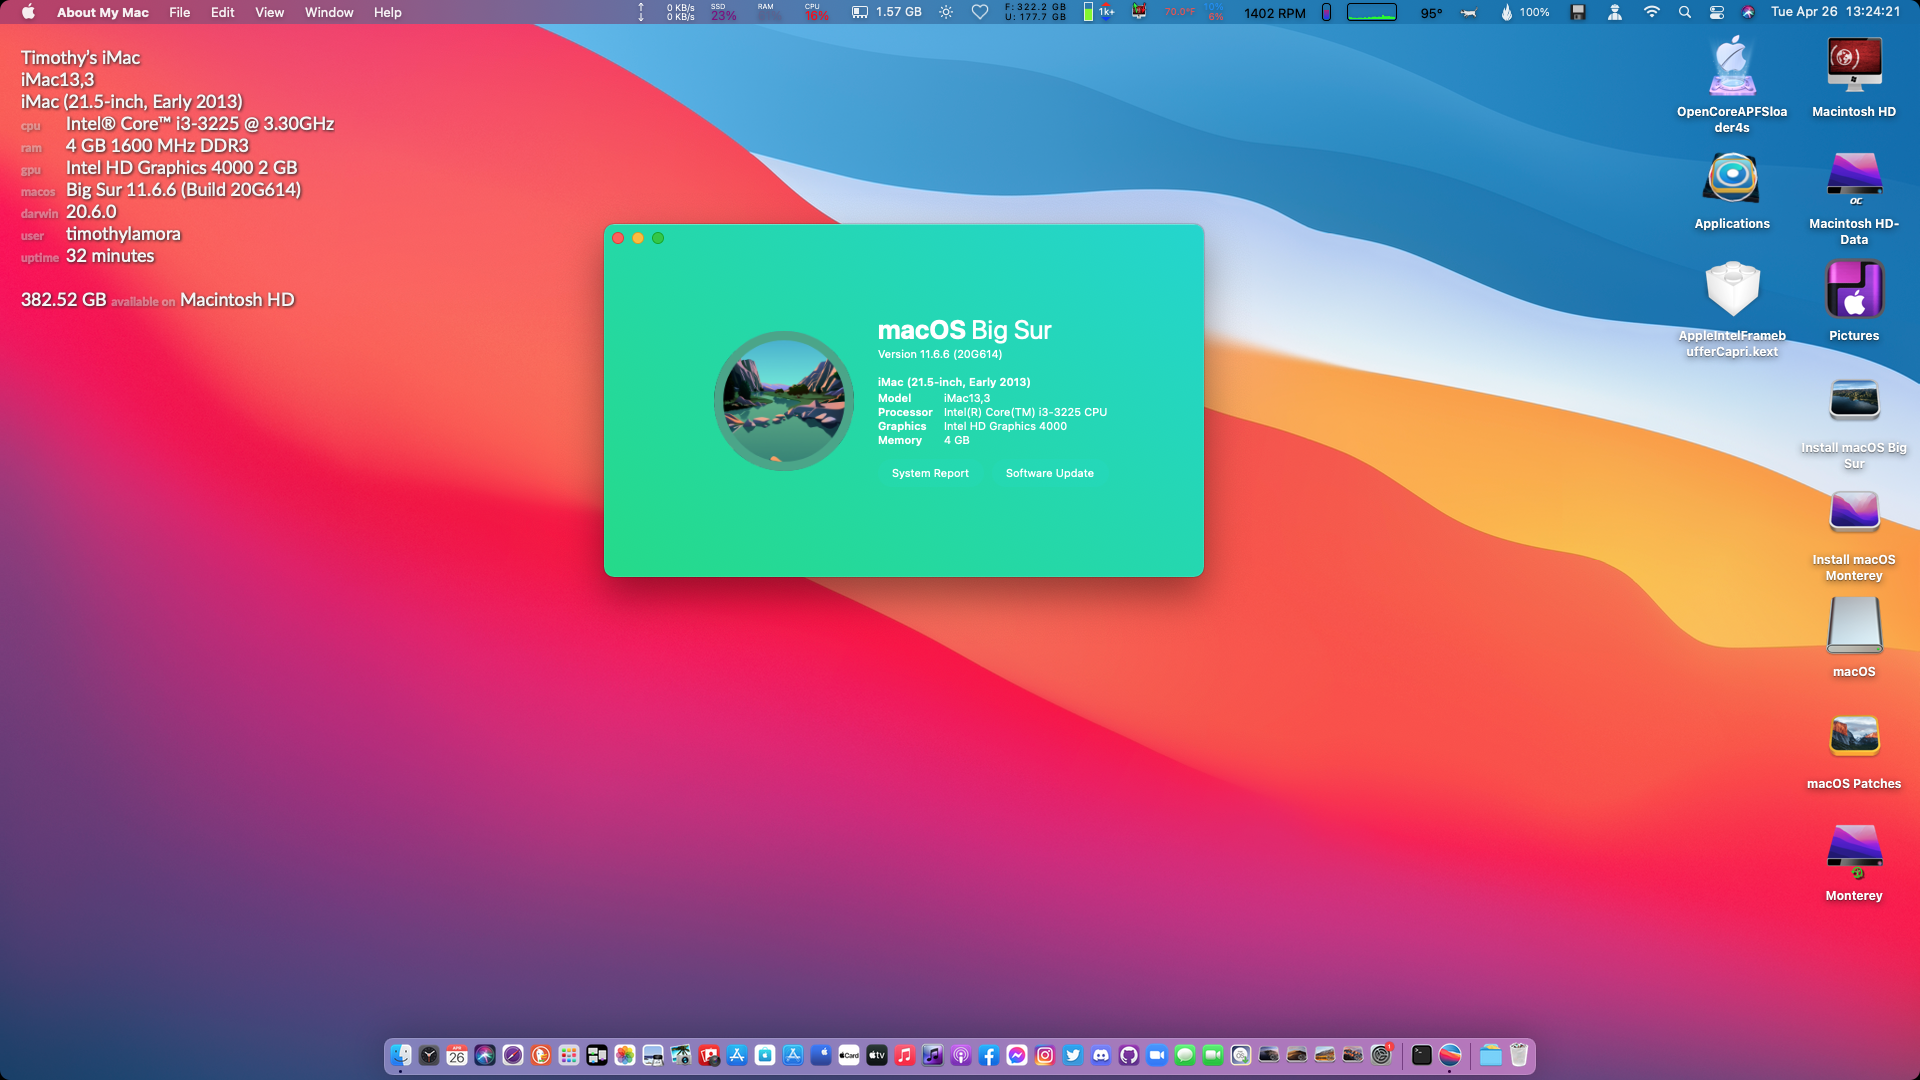The width and height of the screenshot is (1920, 1080).
Task: Open the Window menu
Action: point(329,12)
